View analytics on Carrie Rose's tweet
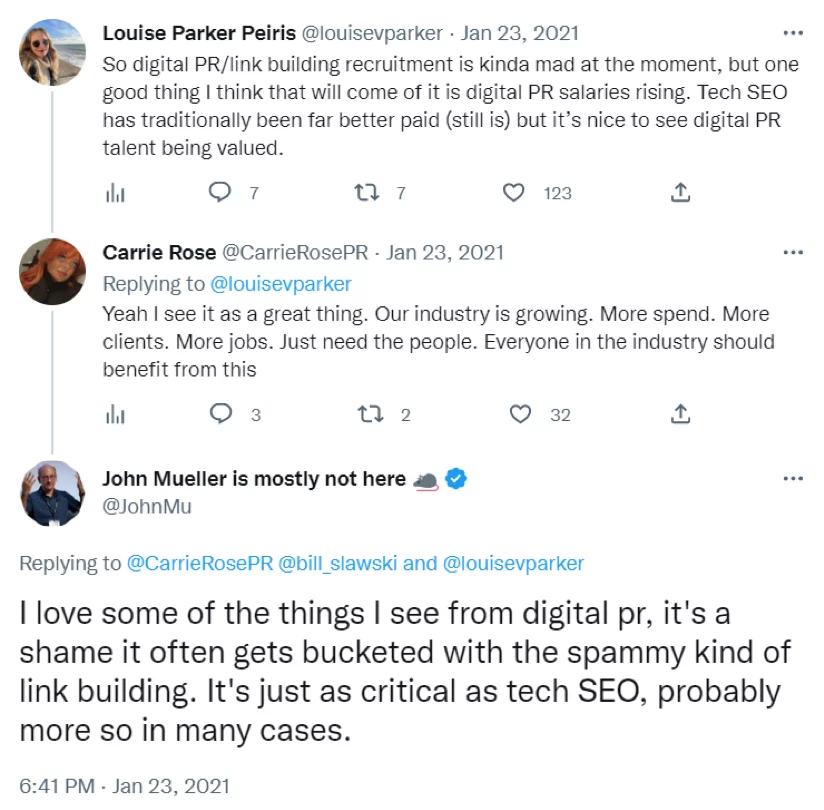Viewport: 824px width, 810px height. click(x=116, y=413)
